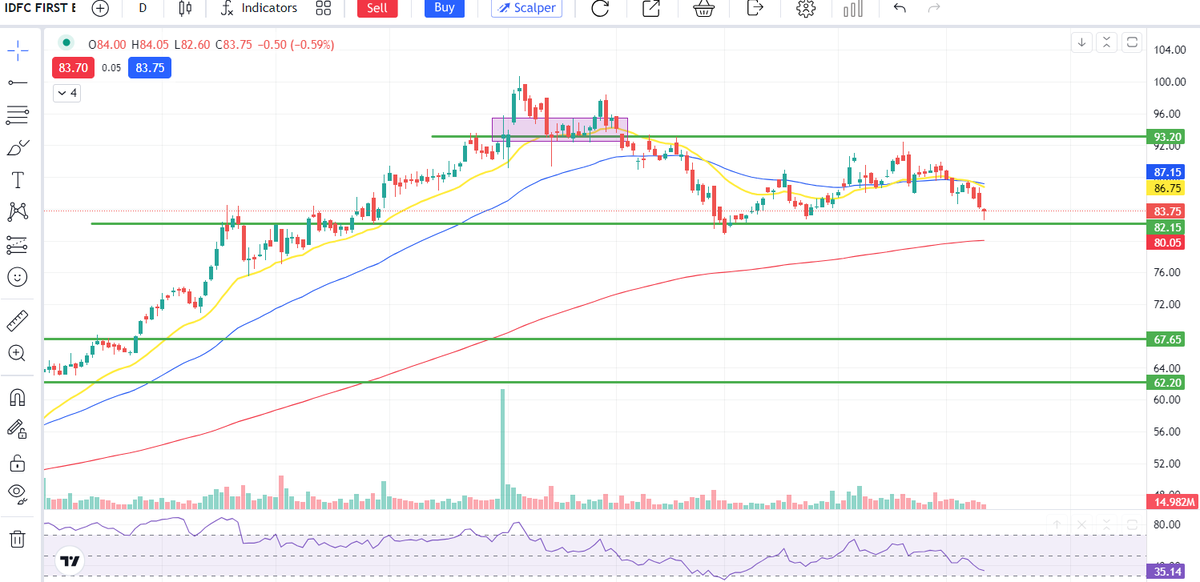The width and height of the screenshot is (1200, 582).
Task: Select the text T annotation tool
Action: (x=17, y=180)
